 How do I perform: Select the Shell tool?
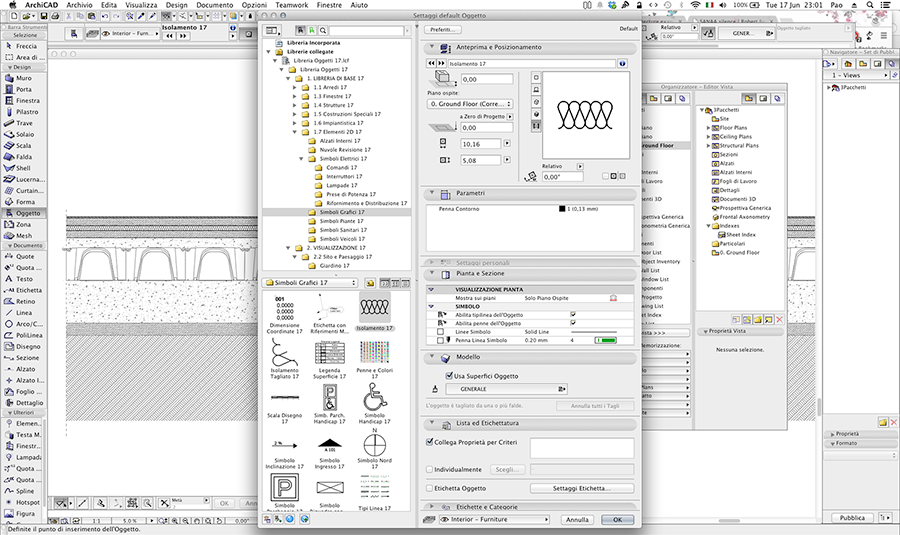click(x=24, y=168)
